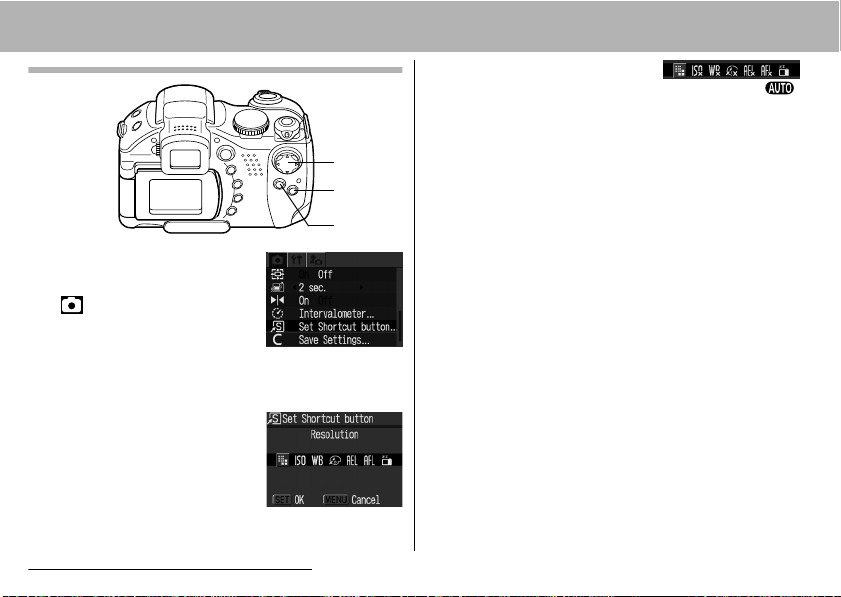This screenshot has height=597, width=841.
Task: Click the boxed camera icon left of the menu
Action: click(x=72, y=305)
